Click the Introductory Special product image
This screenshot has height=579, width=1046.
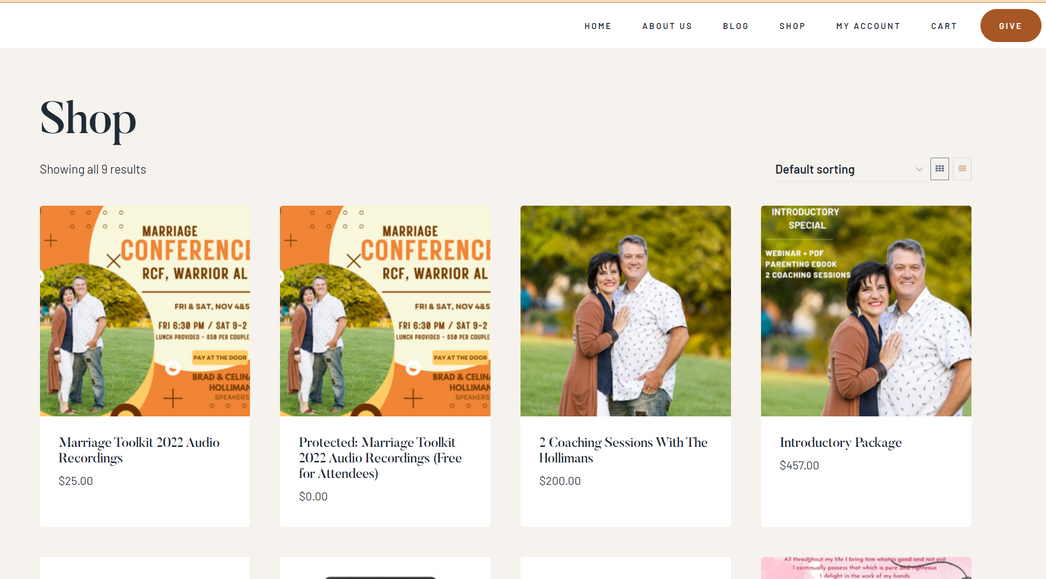point(866,311)
